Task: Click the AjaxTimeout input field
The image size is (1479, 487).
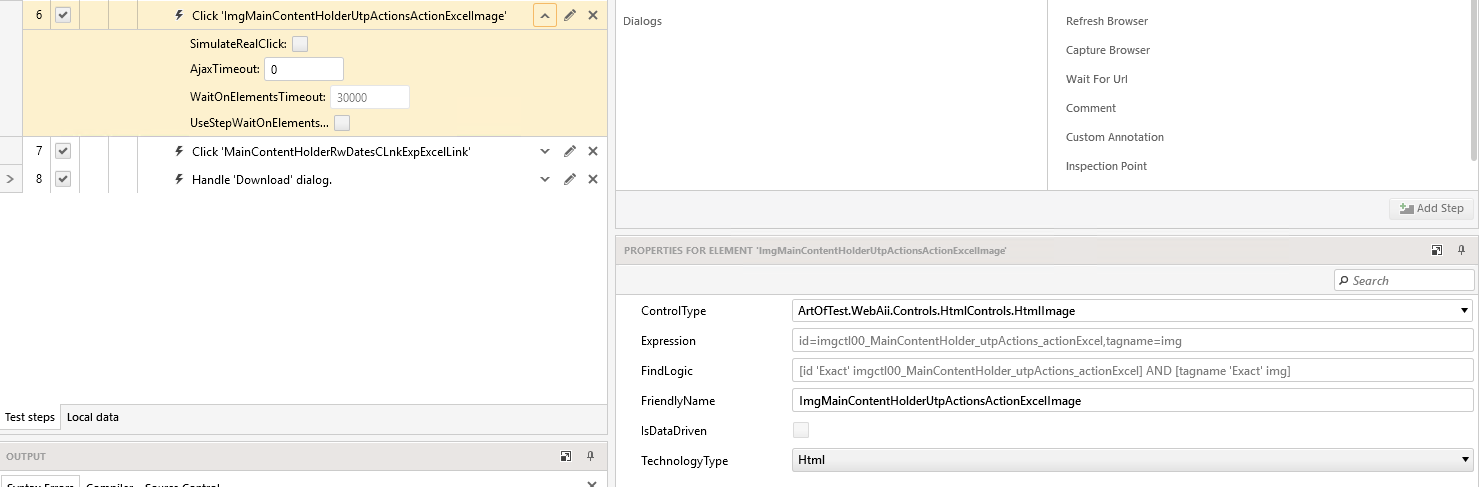Action: coord(304,69)
